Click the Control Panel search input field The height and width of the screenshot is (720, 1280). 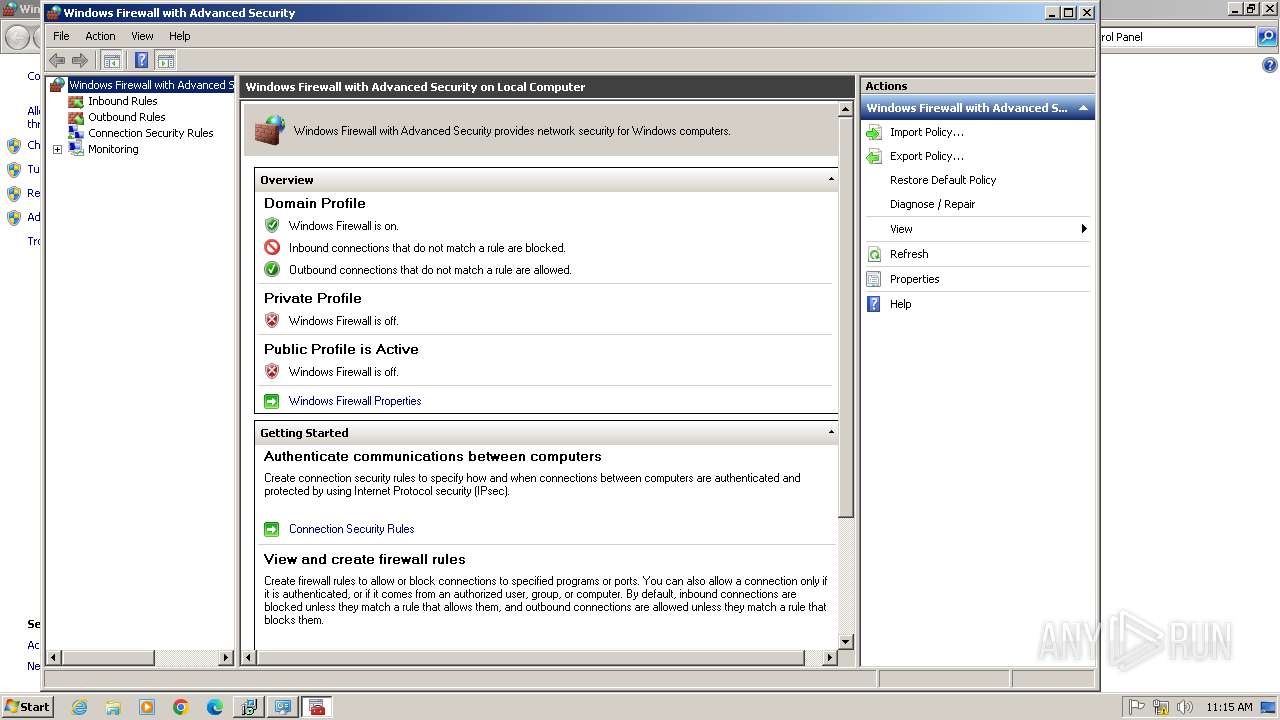(1176, 37)
